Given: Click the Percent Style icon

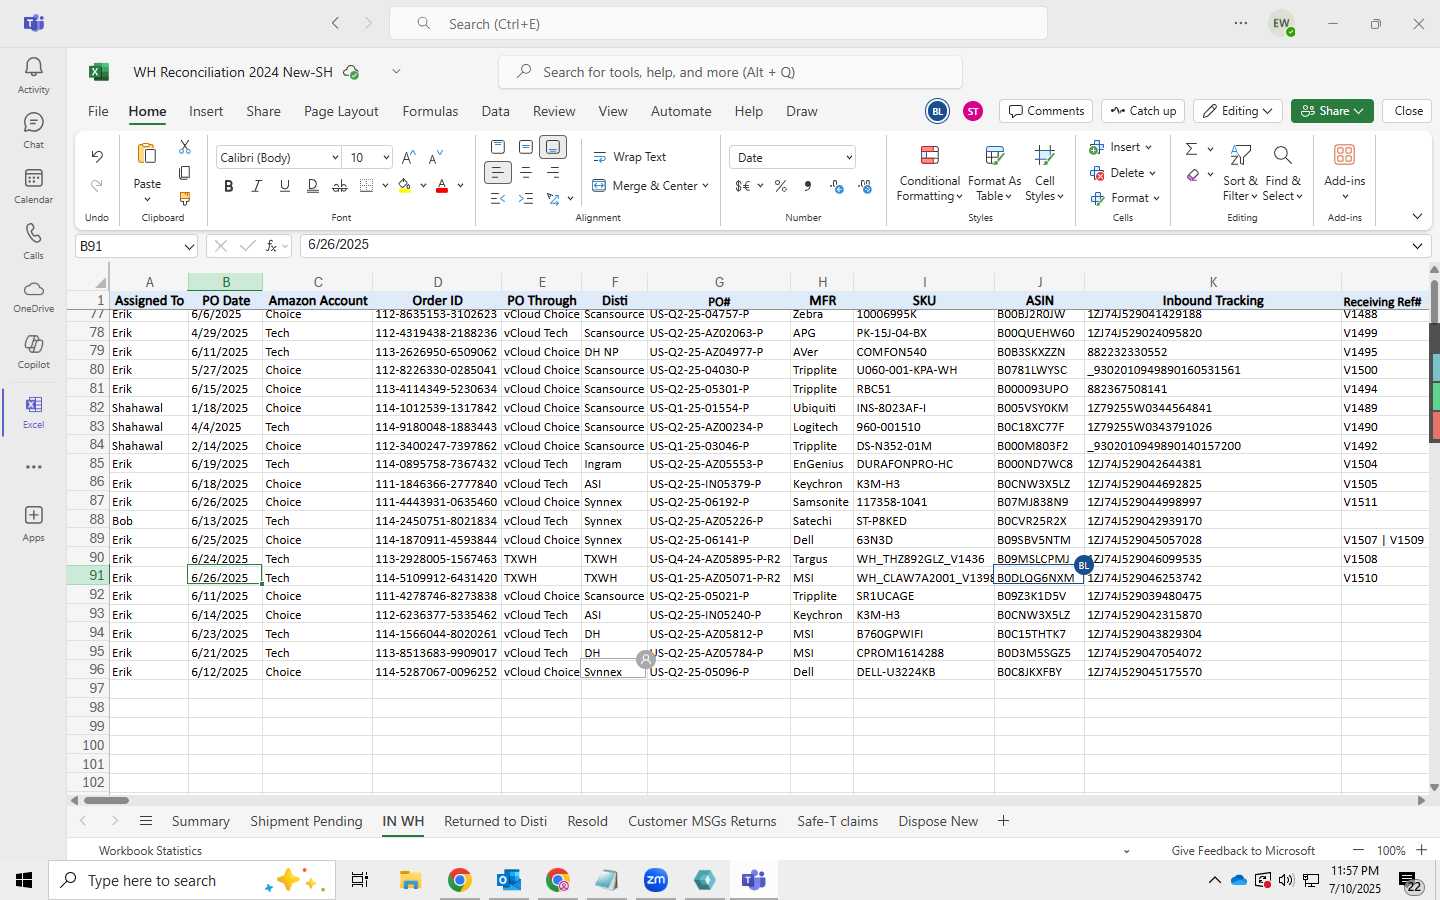Looking at the screenshot, I should point(781,186).
